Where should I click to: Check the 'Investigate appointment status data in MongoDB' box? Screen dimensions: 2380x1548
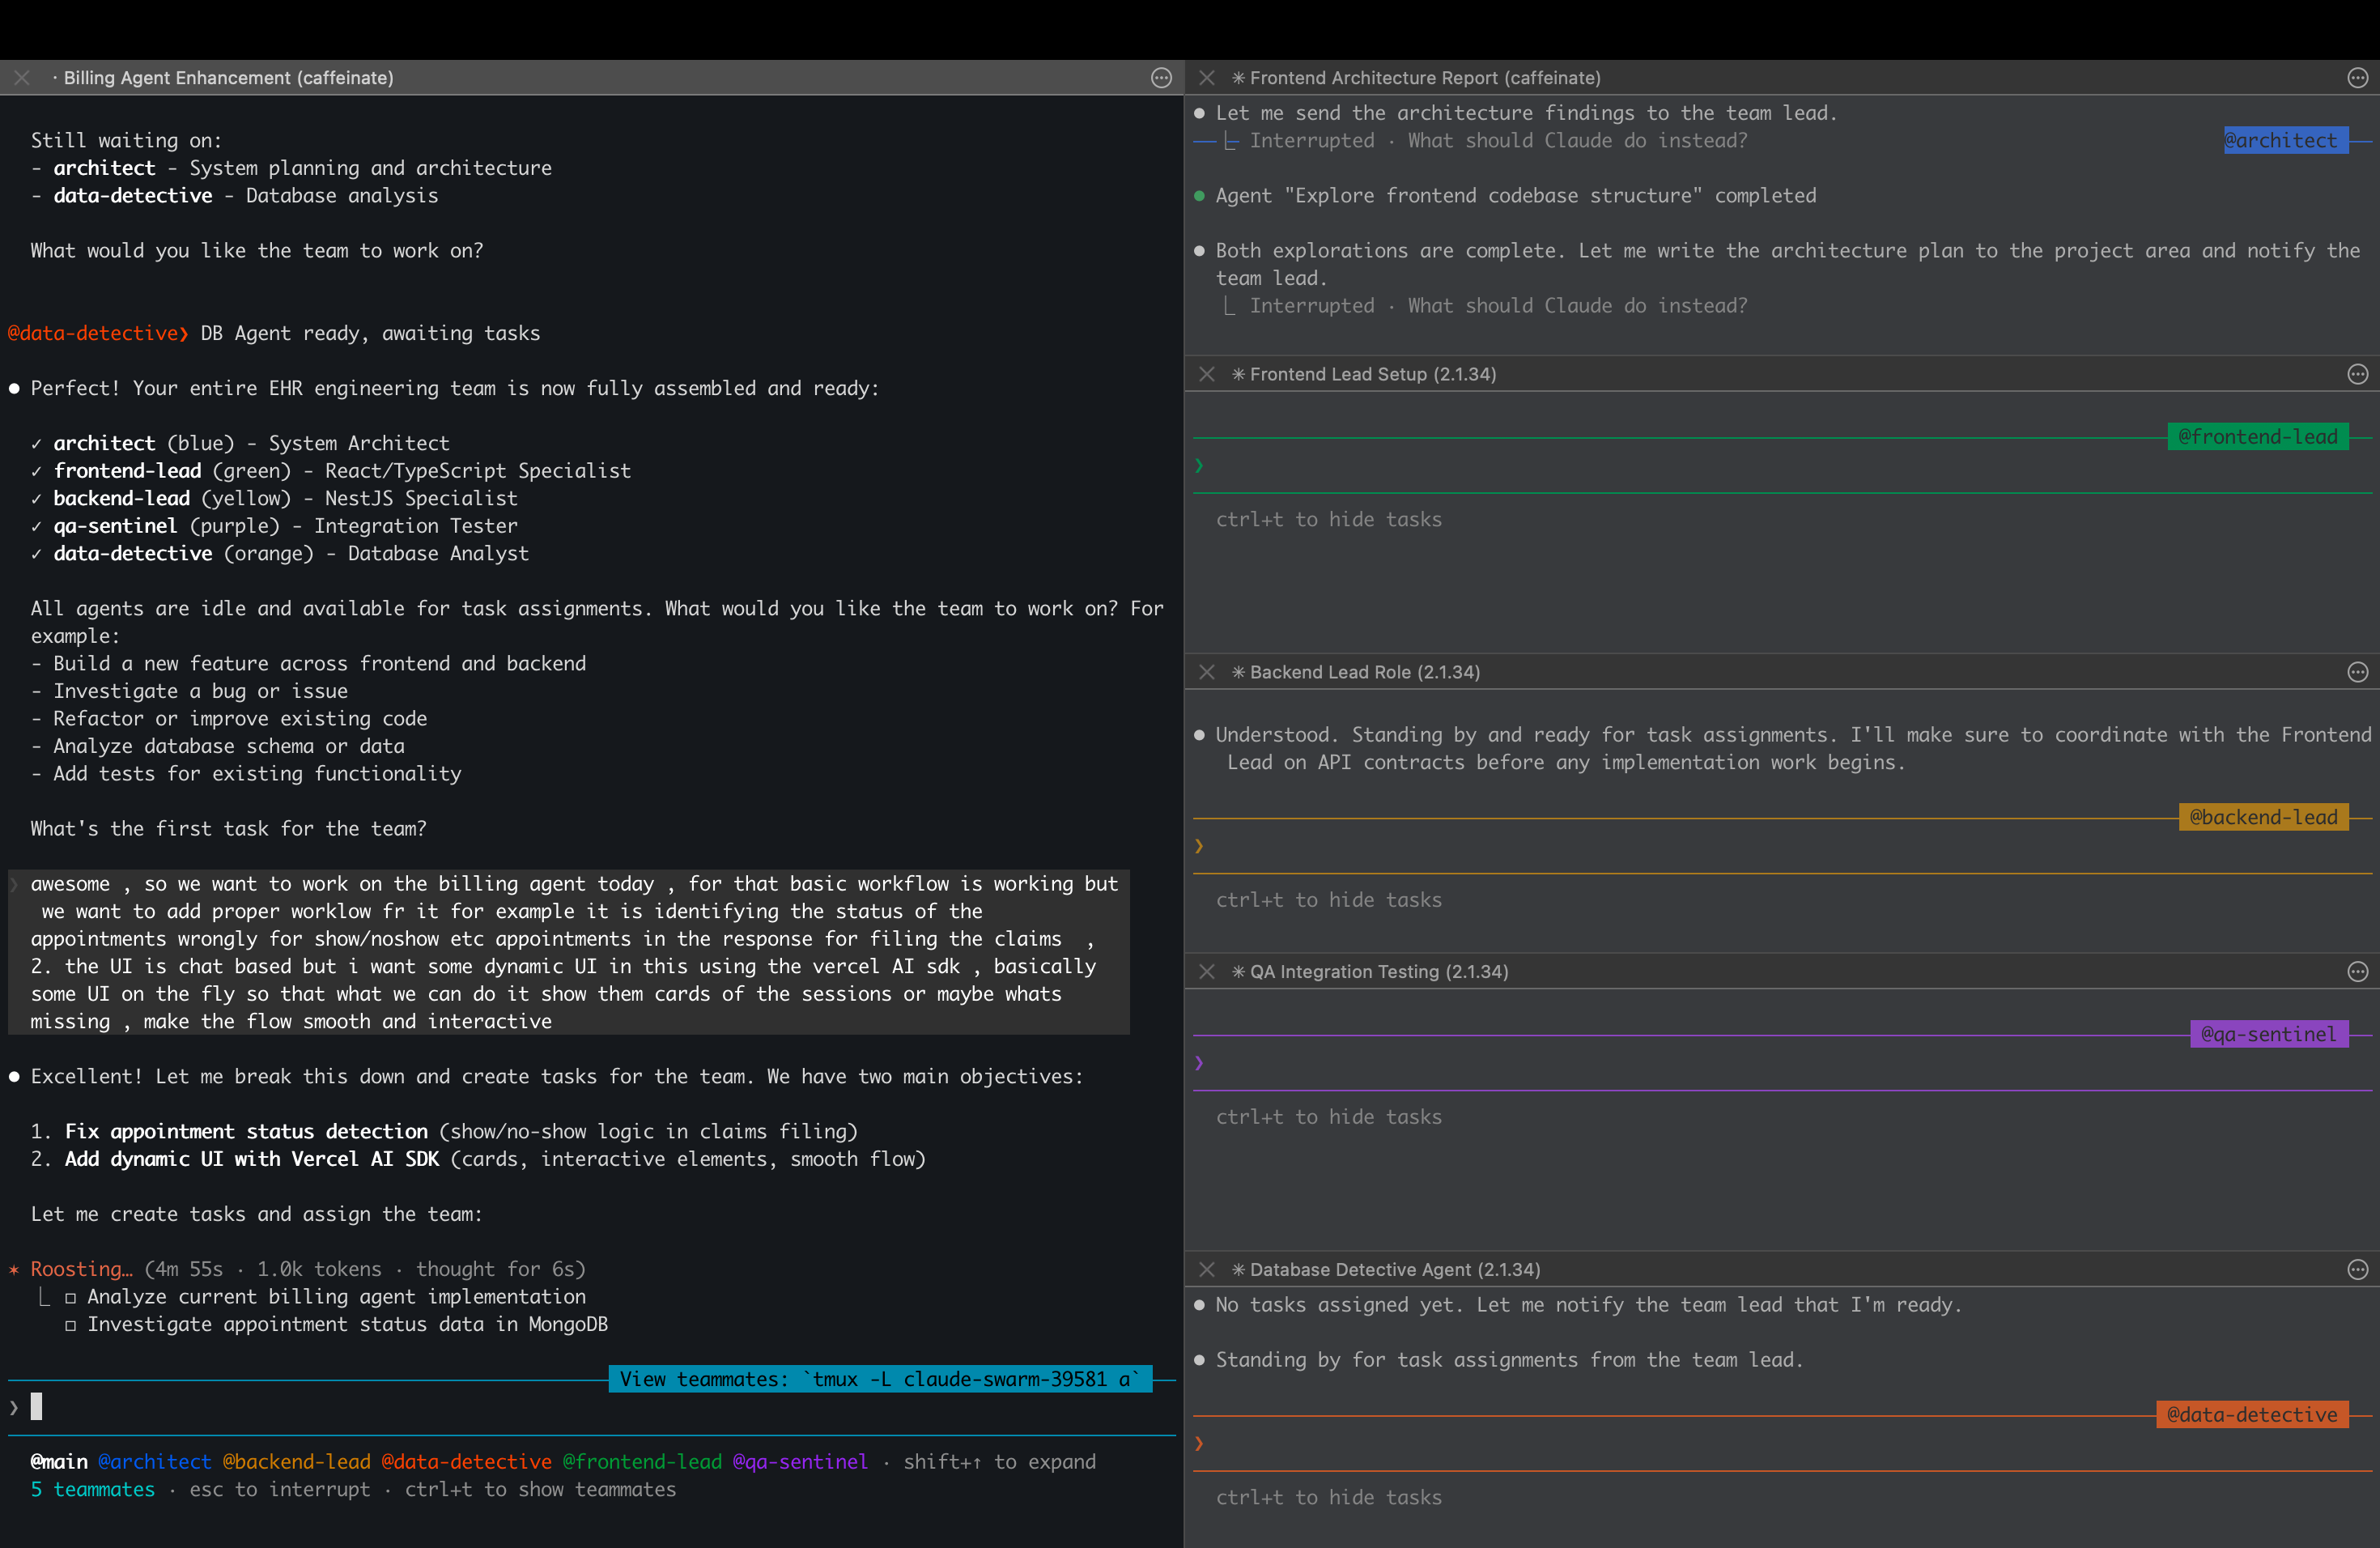tap(71, 1325)
